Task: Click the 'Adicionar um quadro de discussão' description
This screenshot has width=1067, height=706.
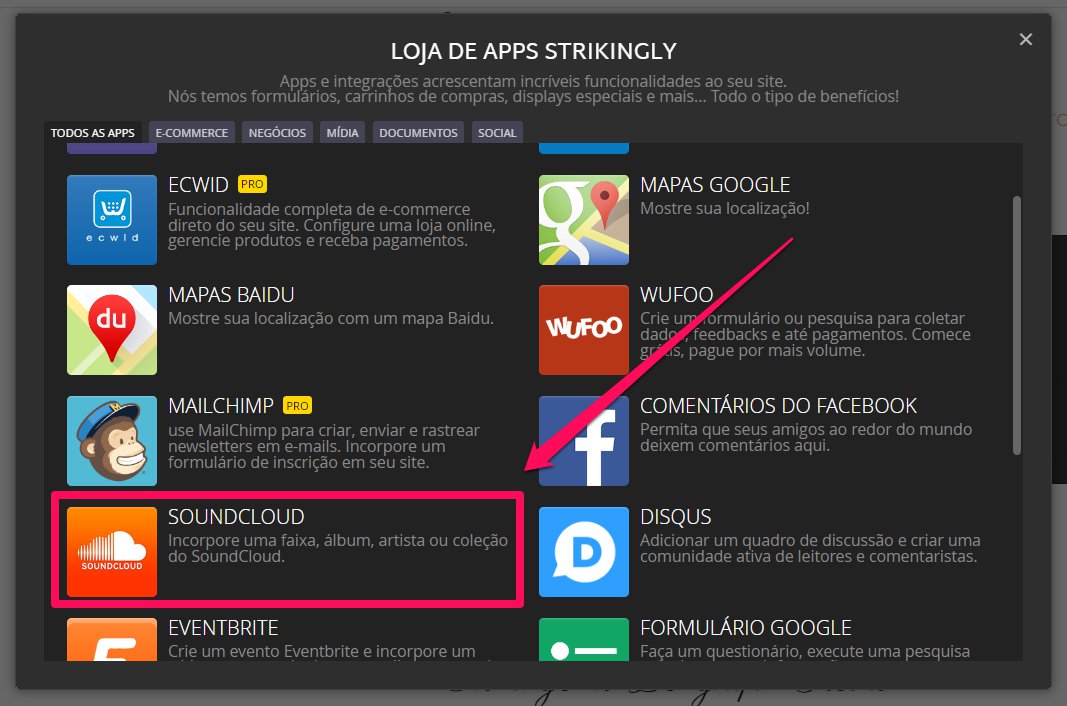Action: pyautogui.click(x=810, y=548)
